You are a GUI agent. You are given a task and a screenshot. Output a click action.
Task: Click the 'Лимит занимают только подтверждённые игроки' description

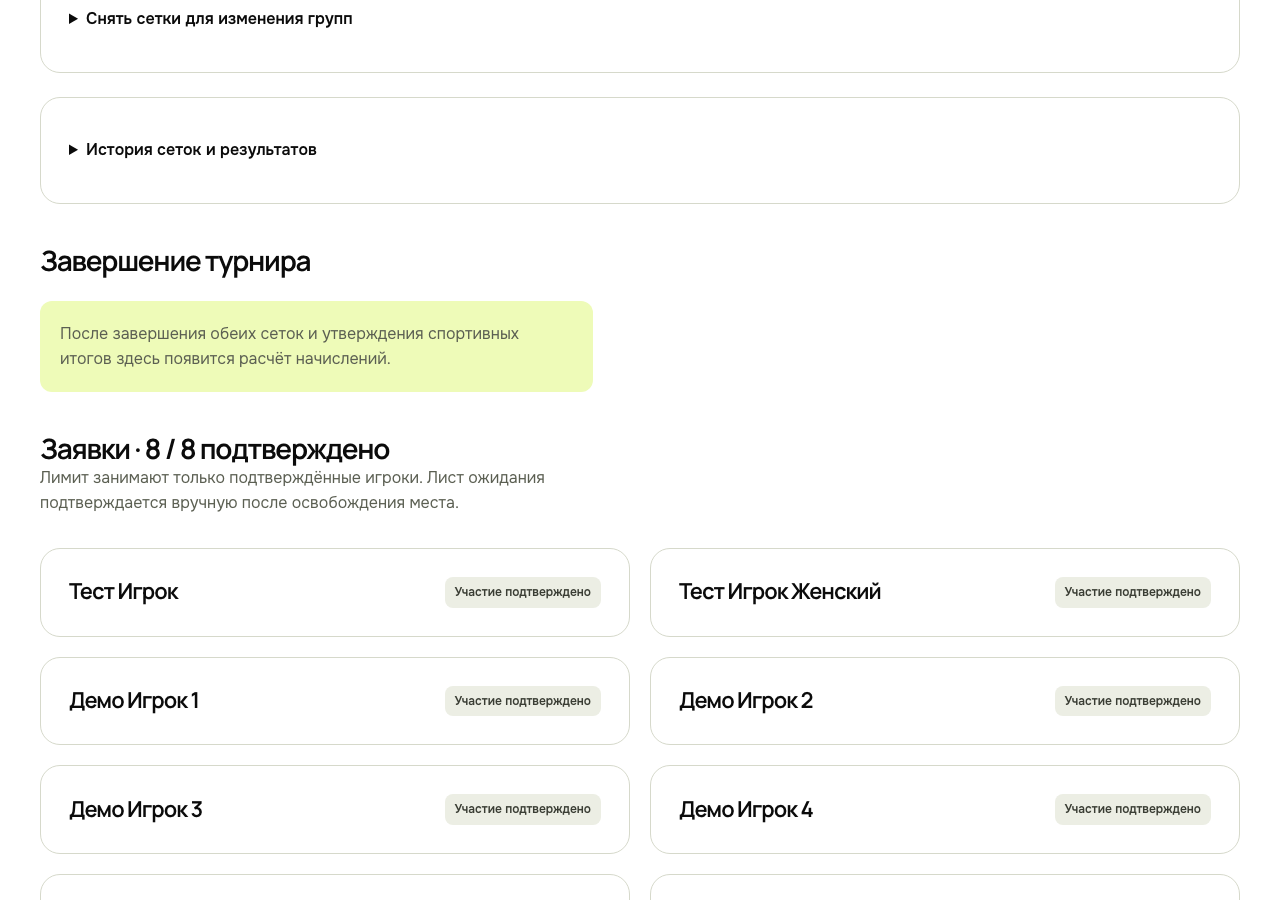coord(292,490)
